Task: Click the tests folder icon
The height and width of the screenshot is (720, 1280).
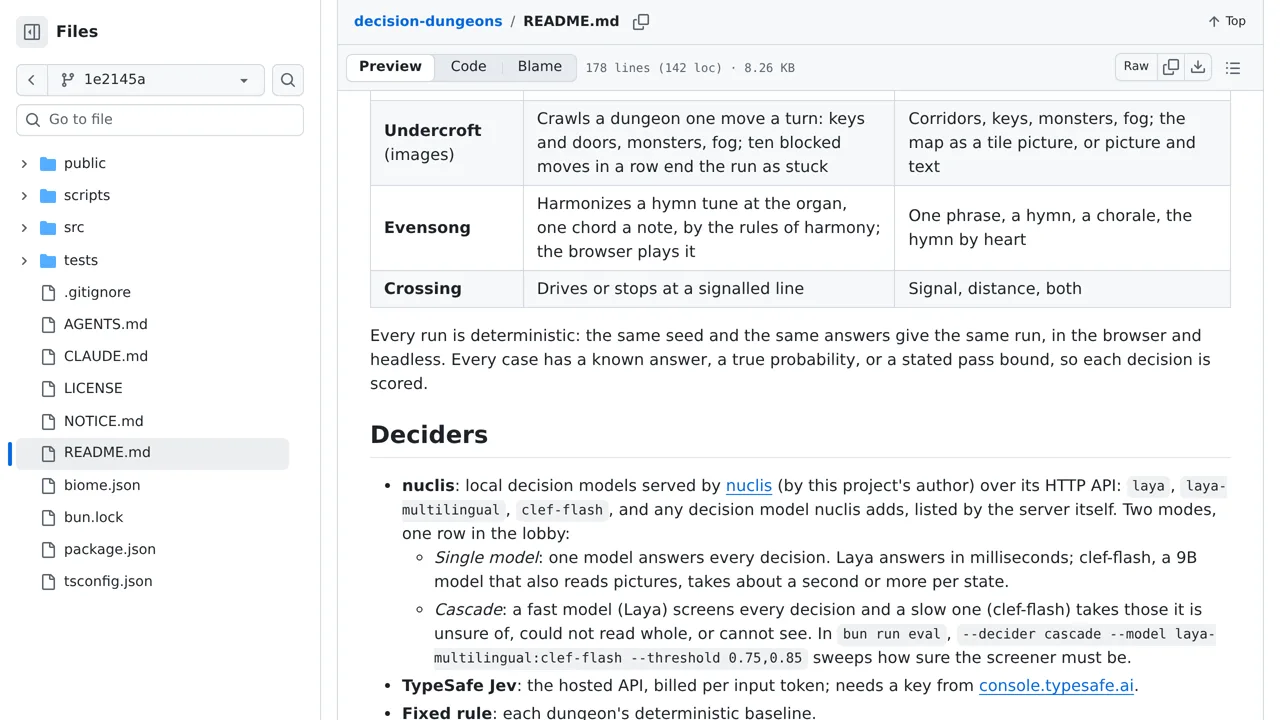Action: click(48, 261)
